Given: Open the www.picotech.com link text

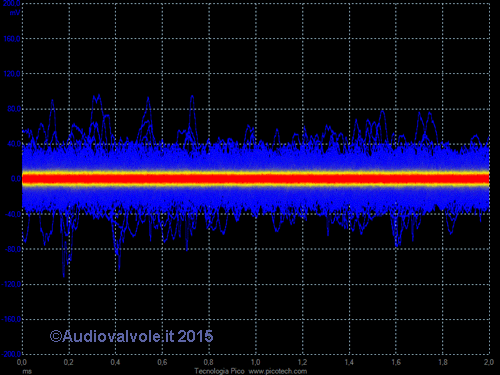Looking at the screenshot, I should pyautogui.click(x=278, y=371).
